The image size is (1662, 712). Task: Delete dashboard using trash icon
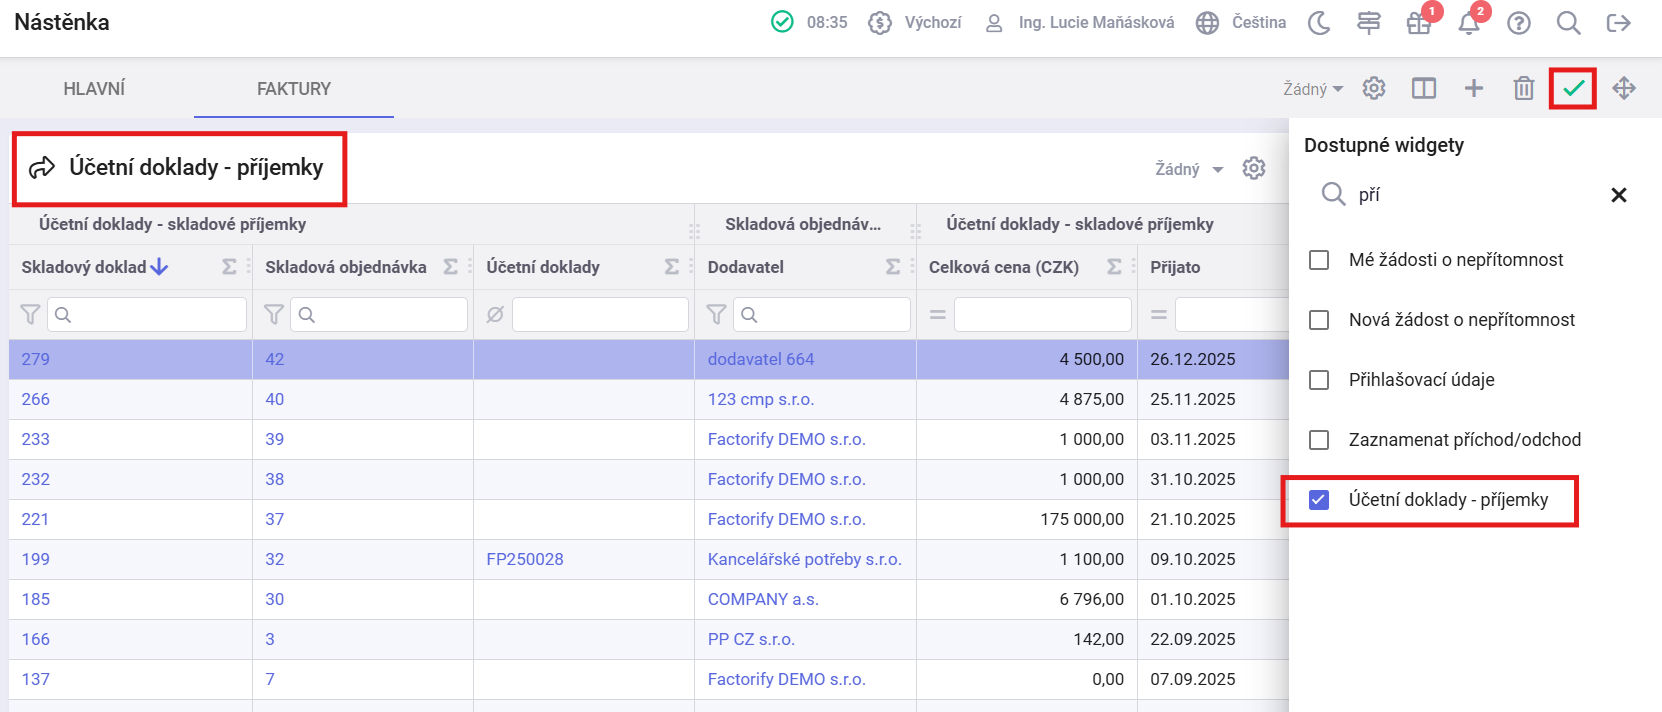[x=1523, y=88]
